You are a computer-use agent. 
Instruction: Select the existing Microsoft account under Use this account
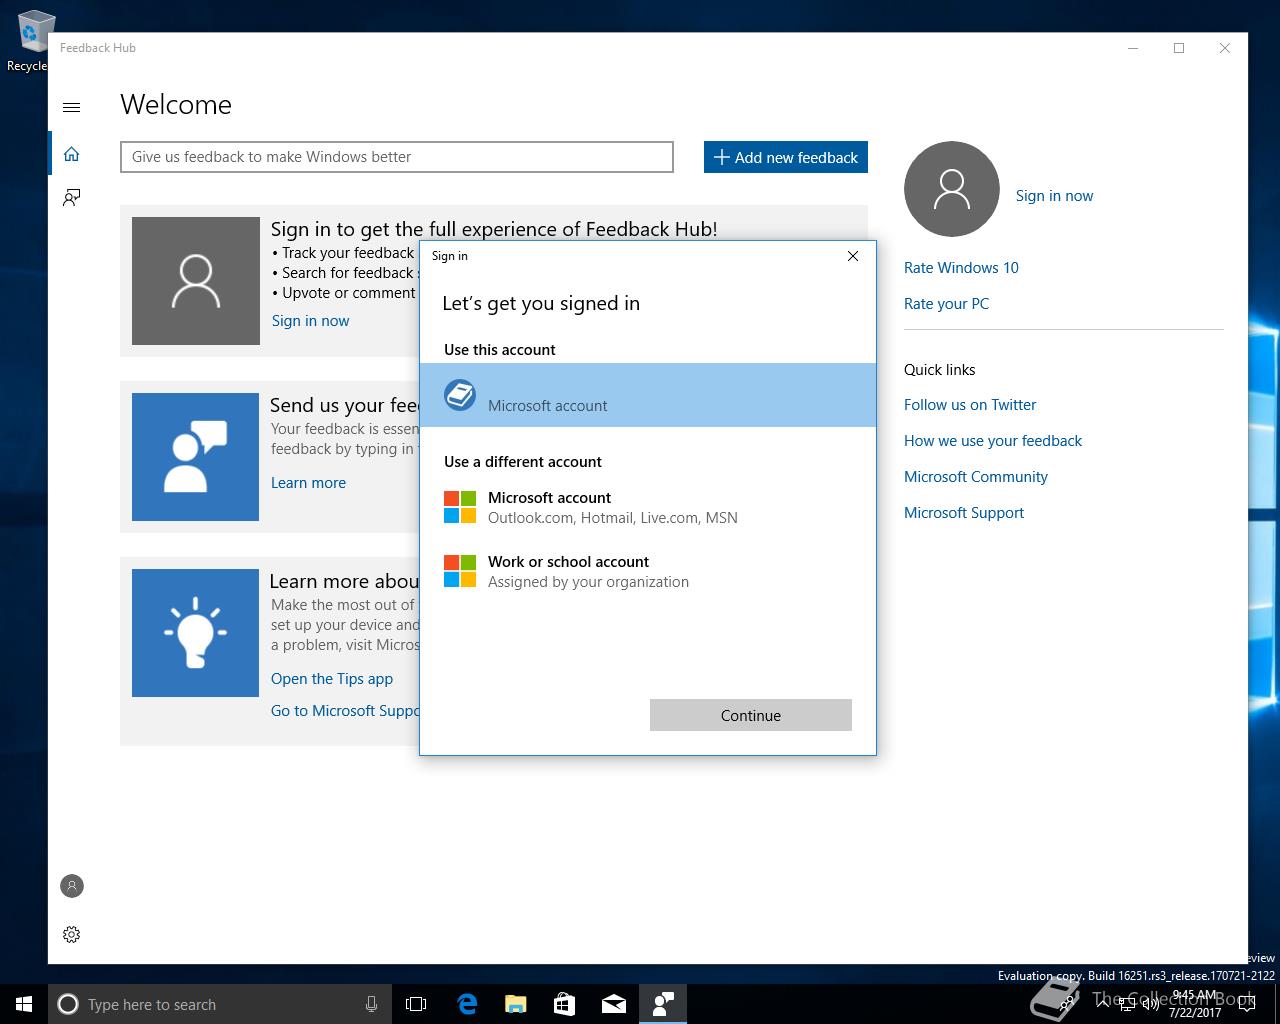tap(648, 395)
